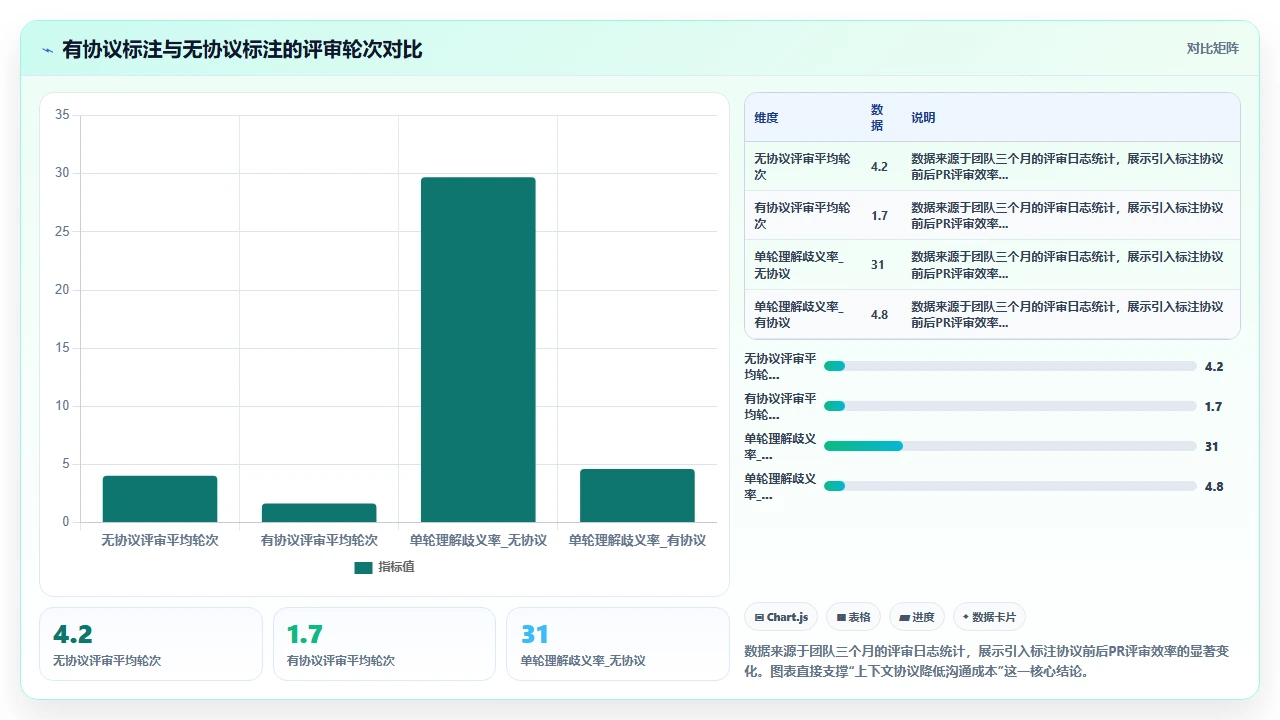Image resolution: width=1280 pixels, height=720 pixels.
Task: Click the 对比矩阵 label in header
Action: [1212, 48]
